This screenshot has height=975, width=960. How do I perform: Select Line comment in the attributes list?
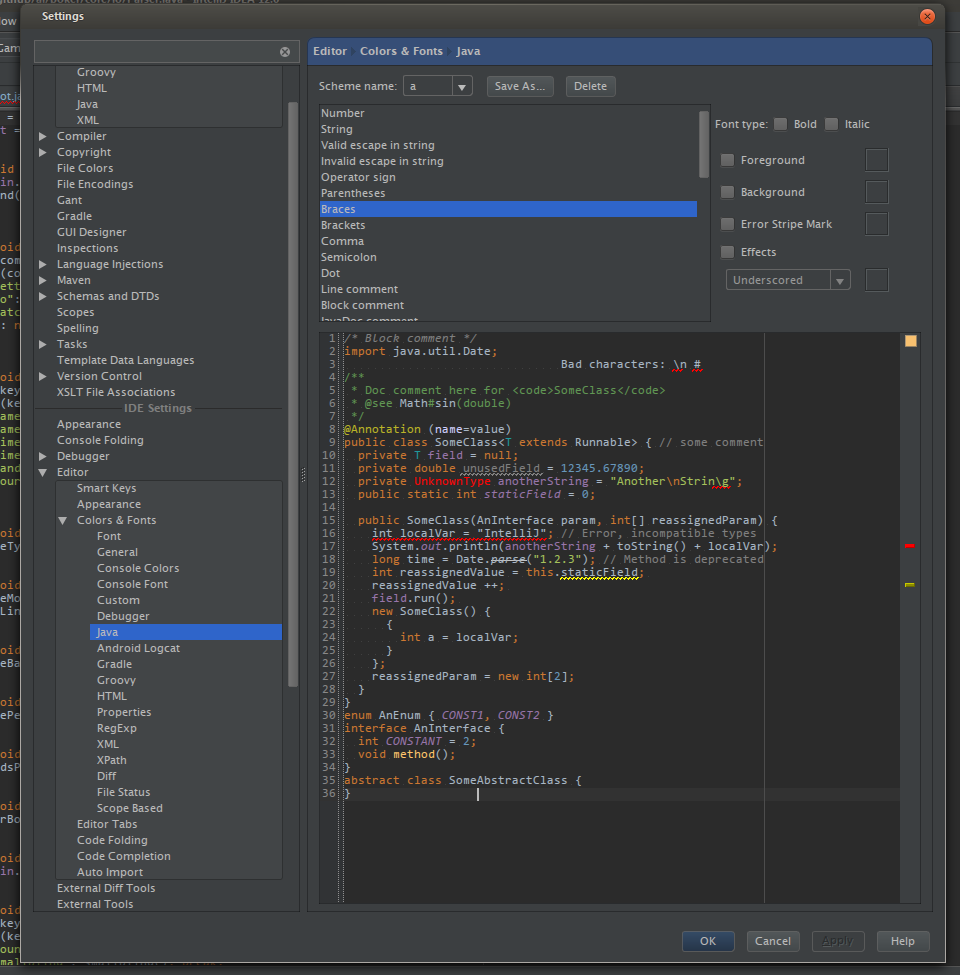pyautogui.click(x=359, y=289)
